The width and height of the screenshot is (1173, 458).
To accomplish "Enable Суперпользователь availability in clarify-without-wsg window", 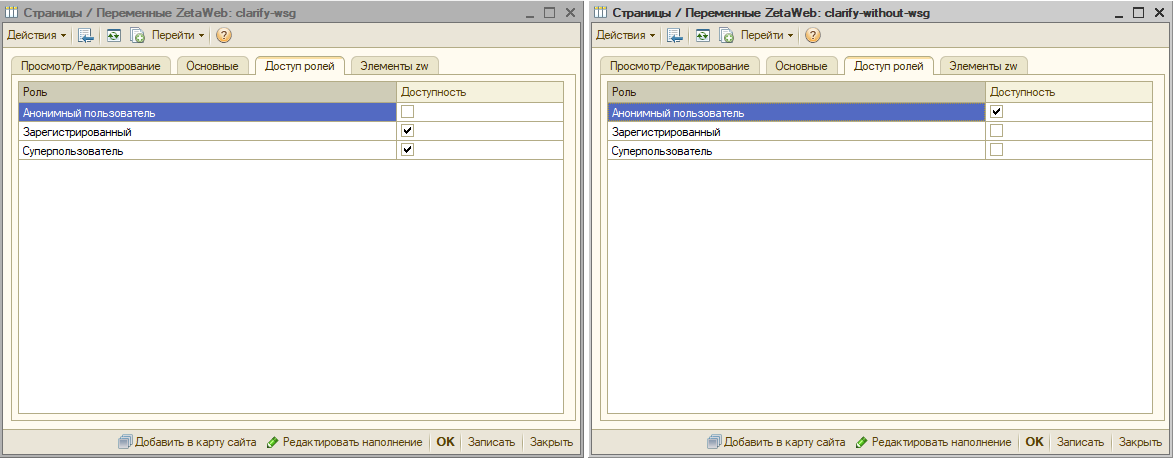I will [996, 150].
